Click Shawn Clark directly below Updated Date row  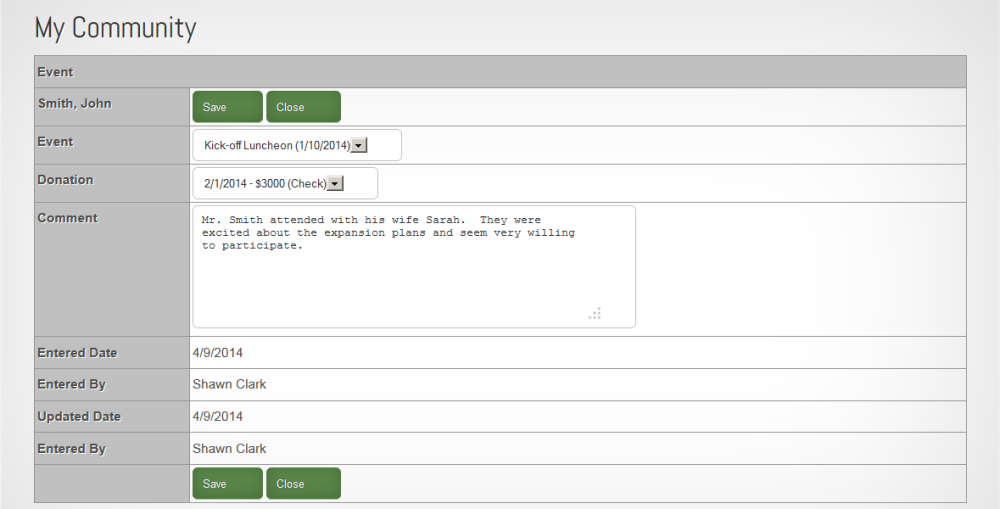[x=229, y=449]
